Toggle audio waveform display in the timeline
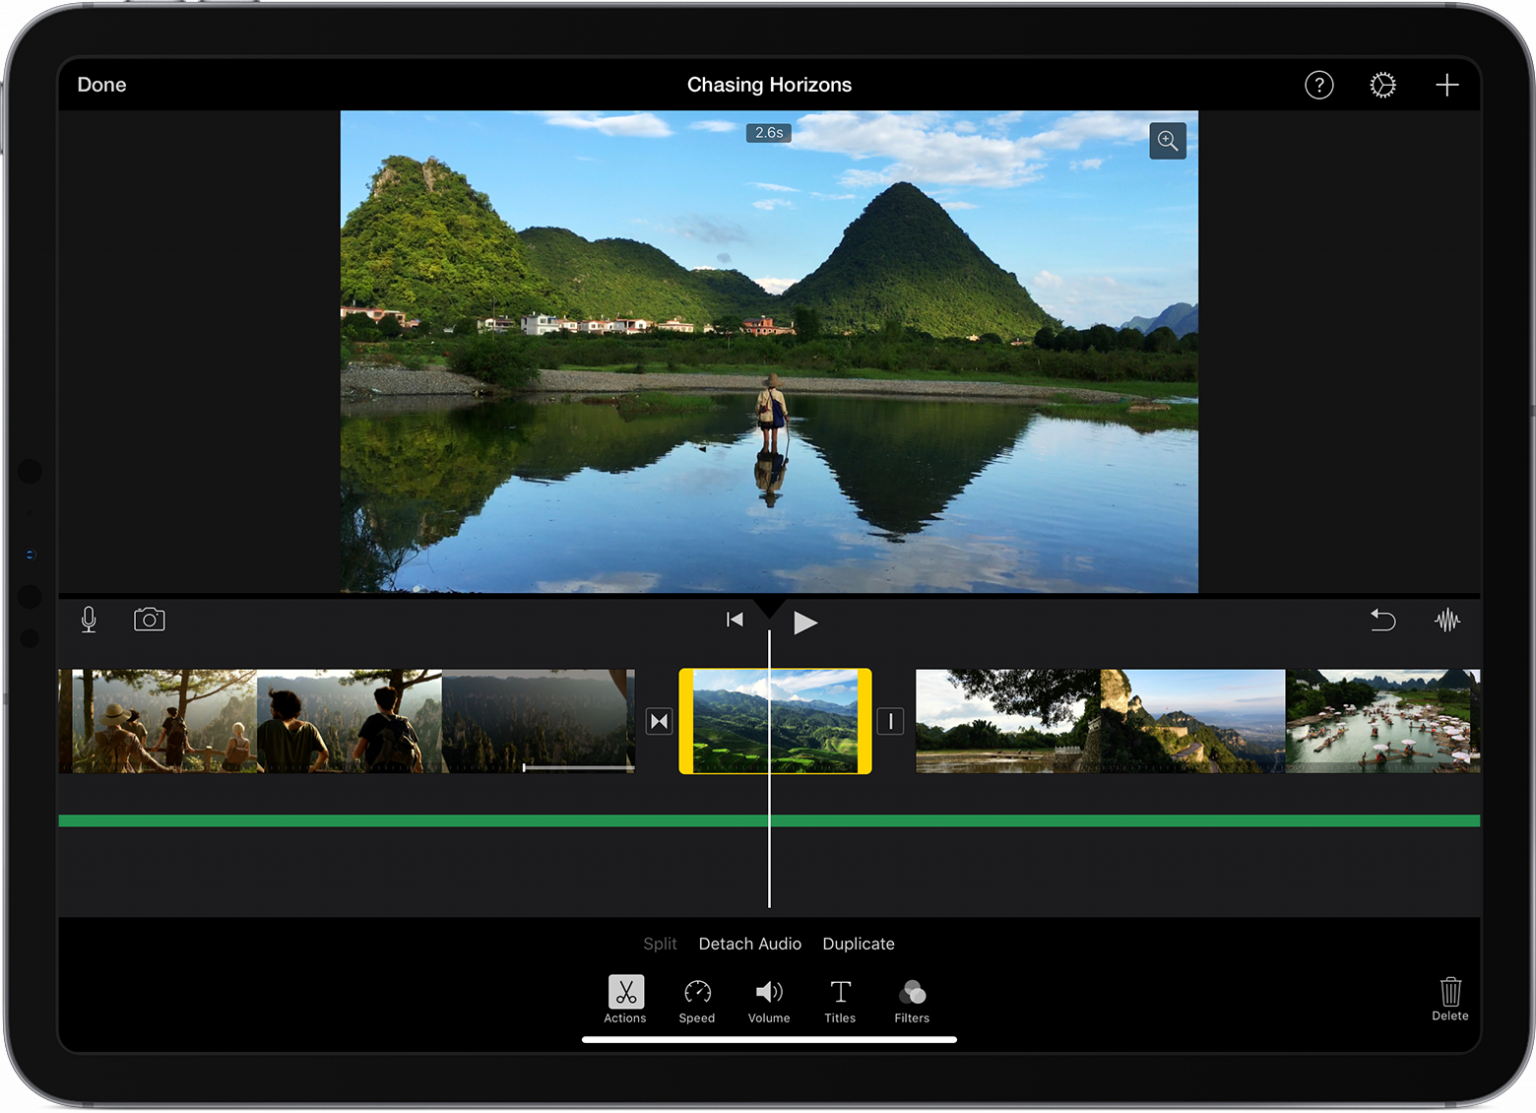This screenshot has width=1536, height=1113. [x=1449, y=620]
